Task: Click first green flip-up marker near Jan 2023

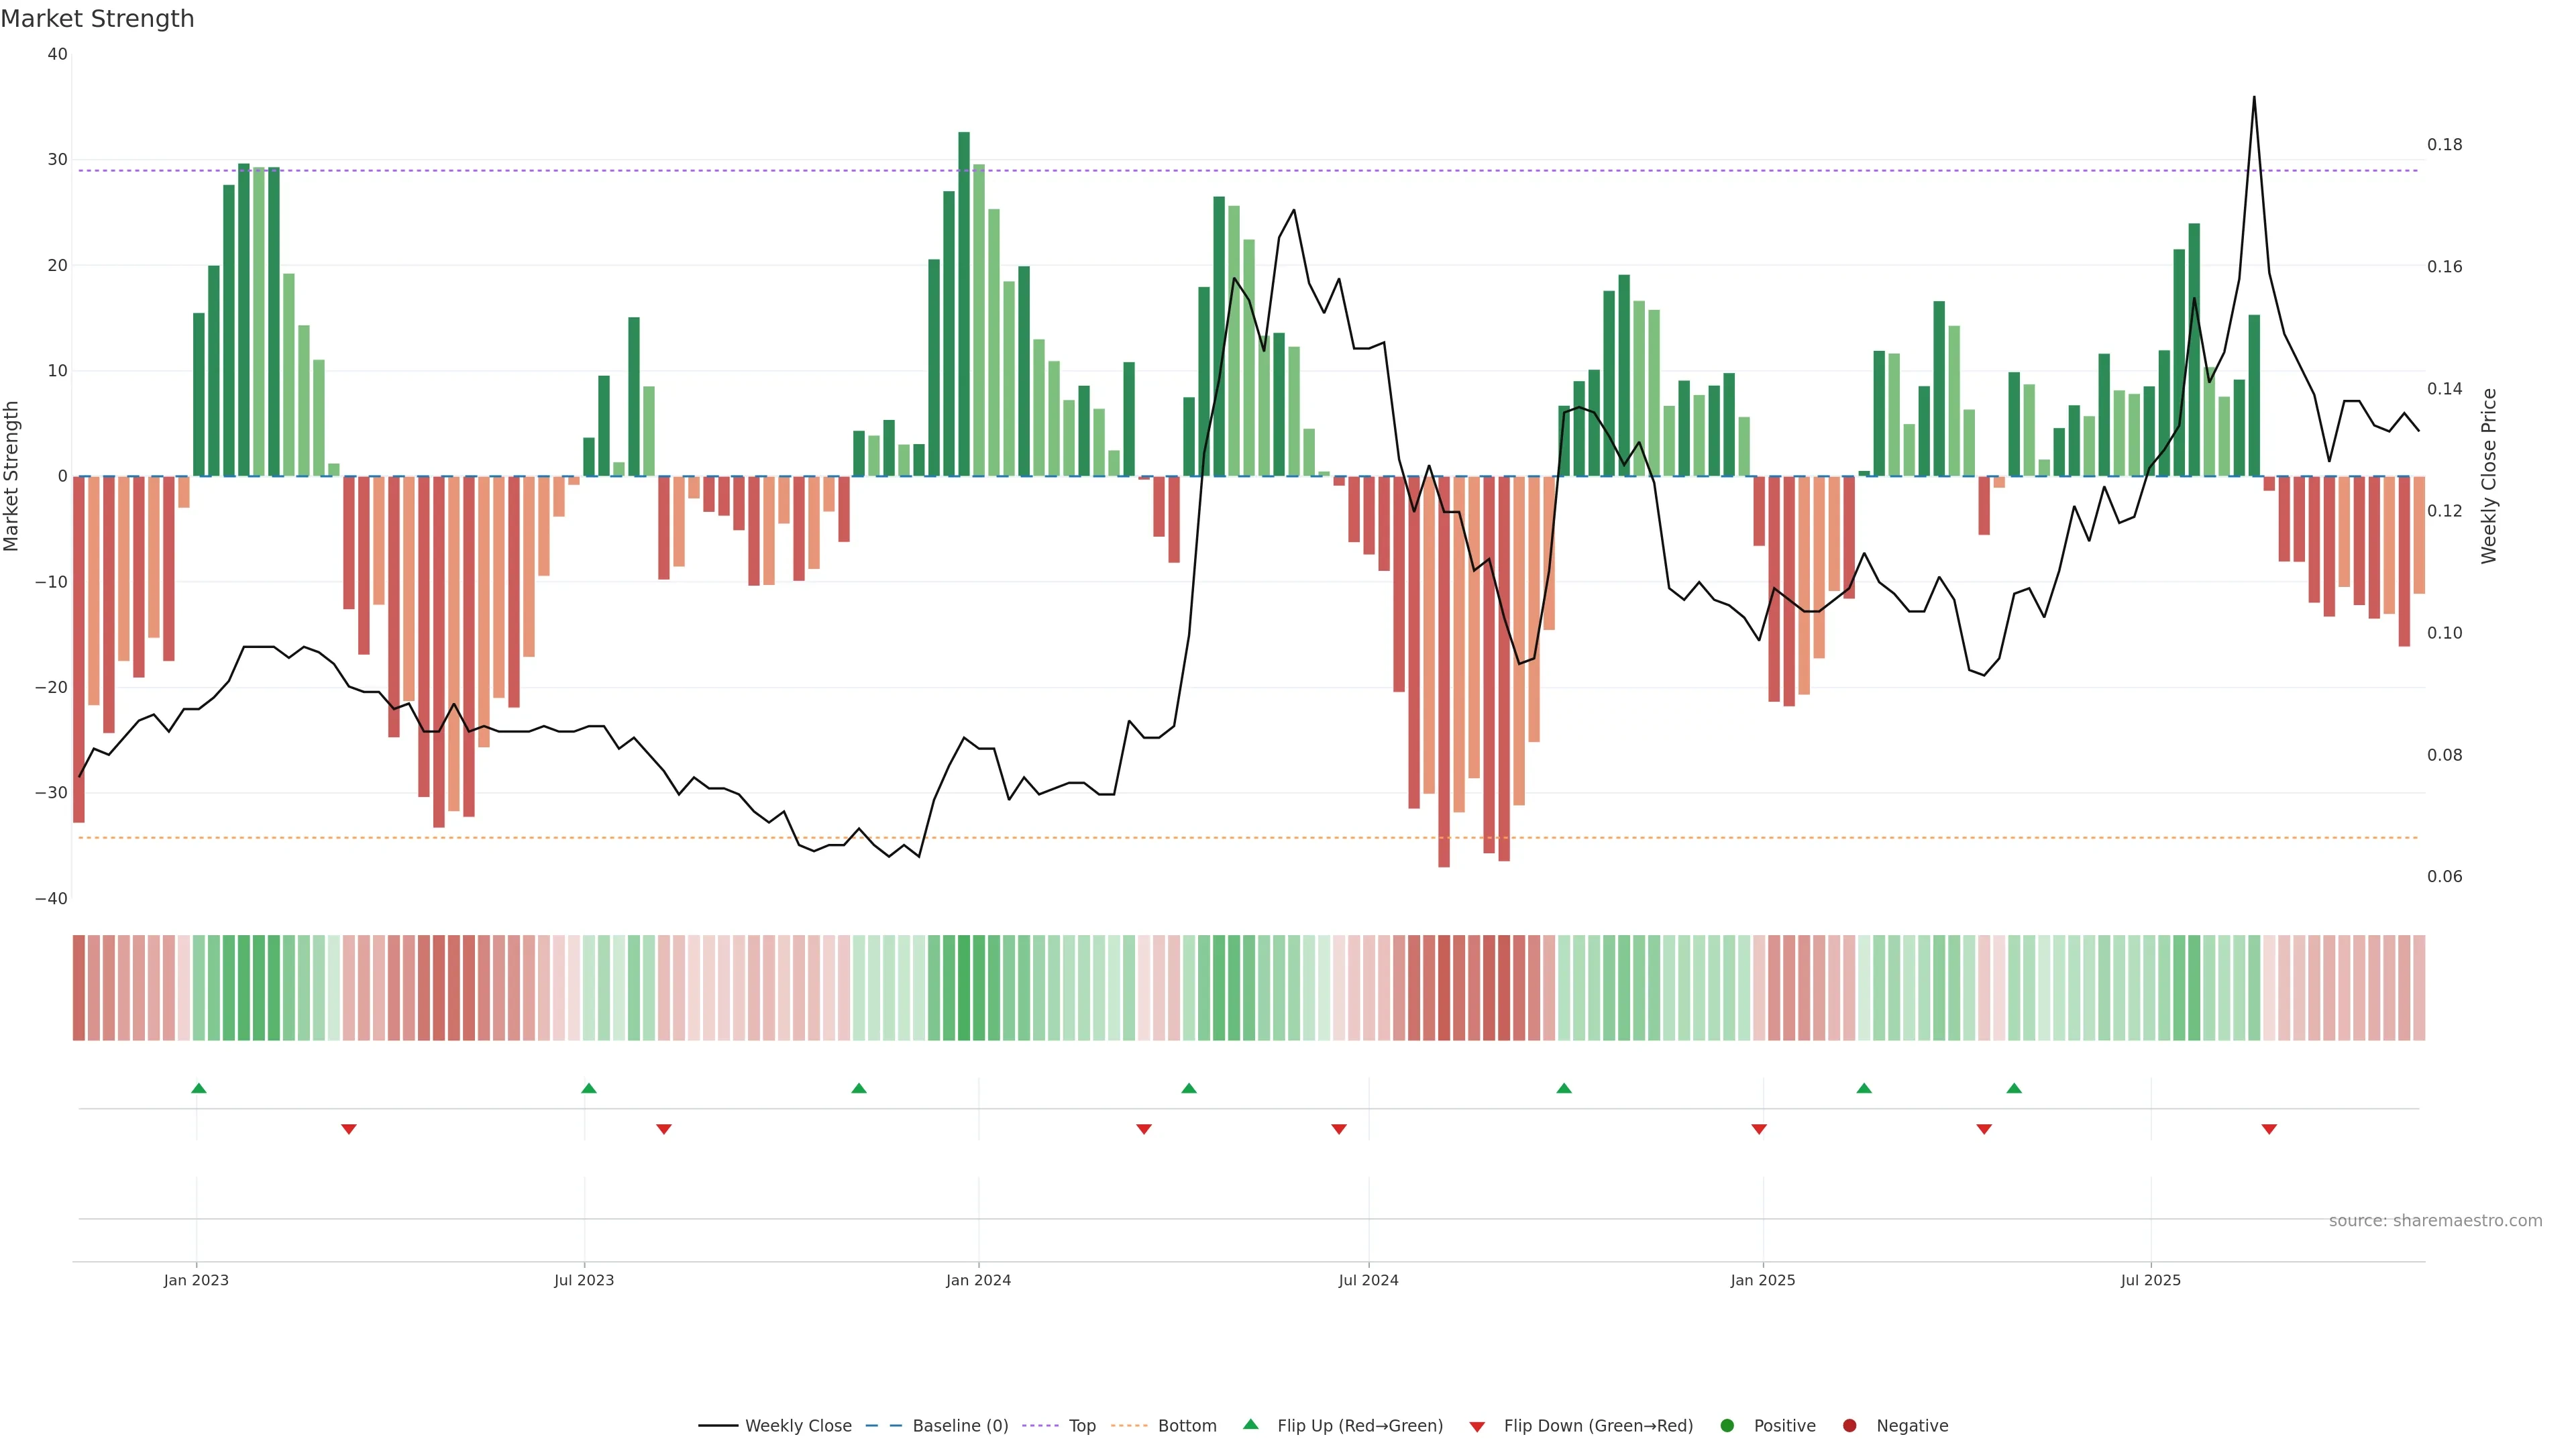Action: coord(199,1088)
